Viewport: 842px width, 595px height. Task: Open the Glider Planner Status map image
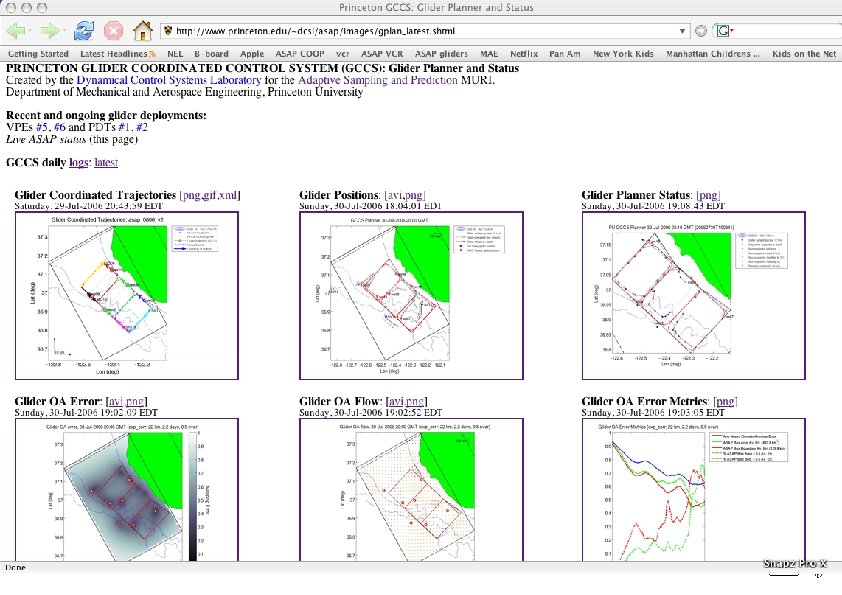point(694,295)
